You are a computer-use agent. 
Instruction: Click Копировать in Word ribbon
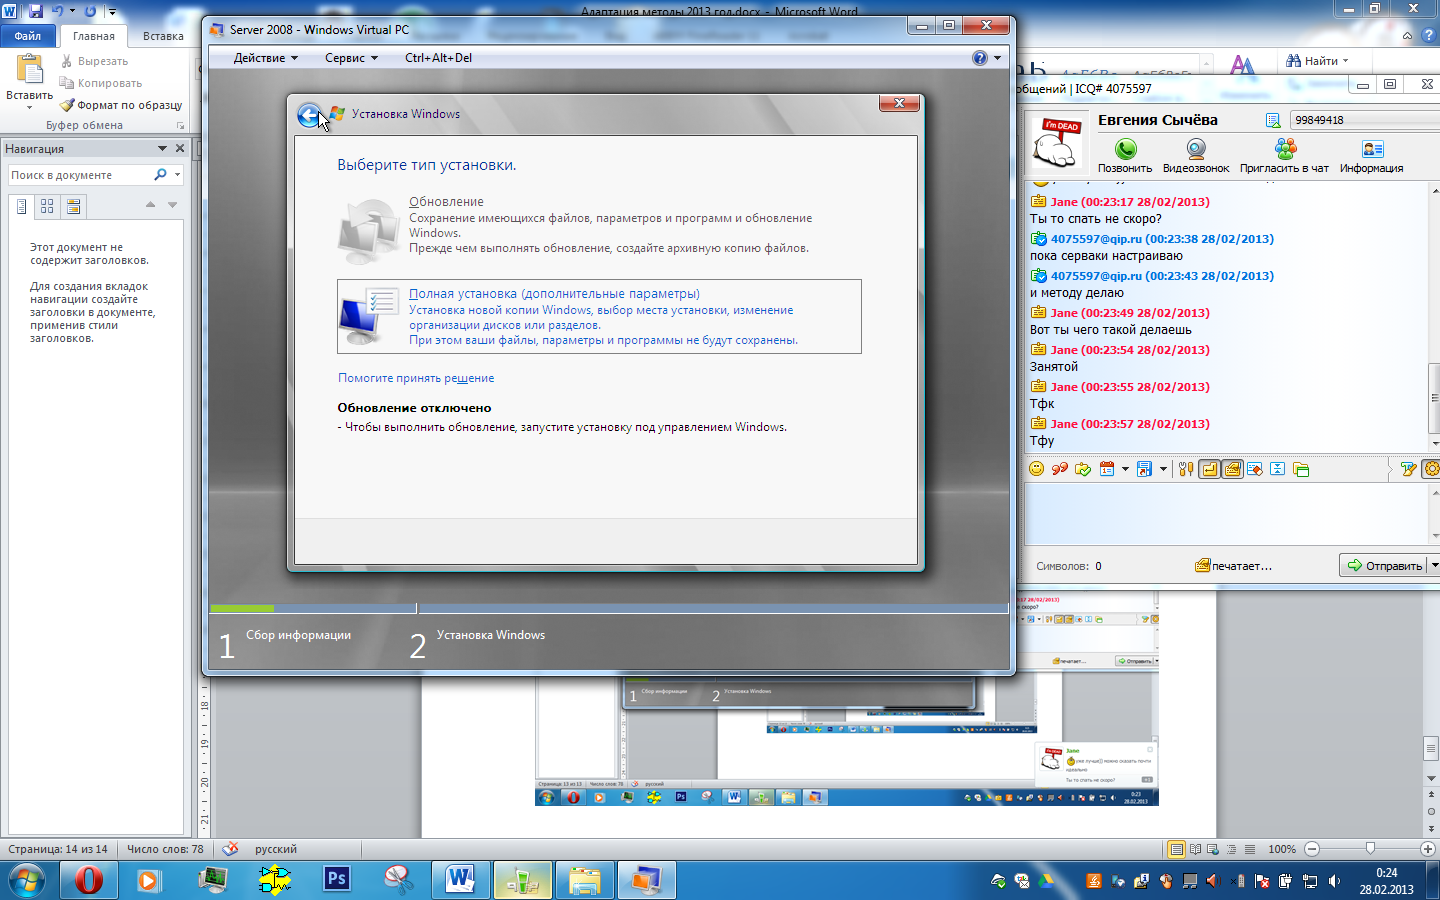[100, 83]
